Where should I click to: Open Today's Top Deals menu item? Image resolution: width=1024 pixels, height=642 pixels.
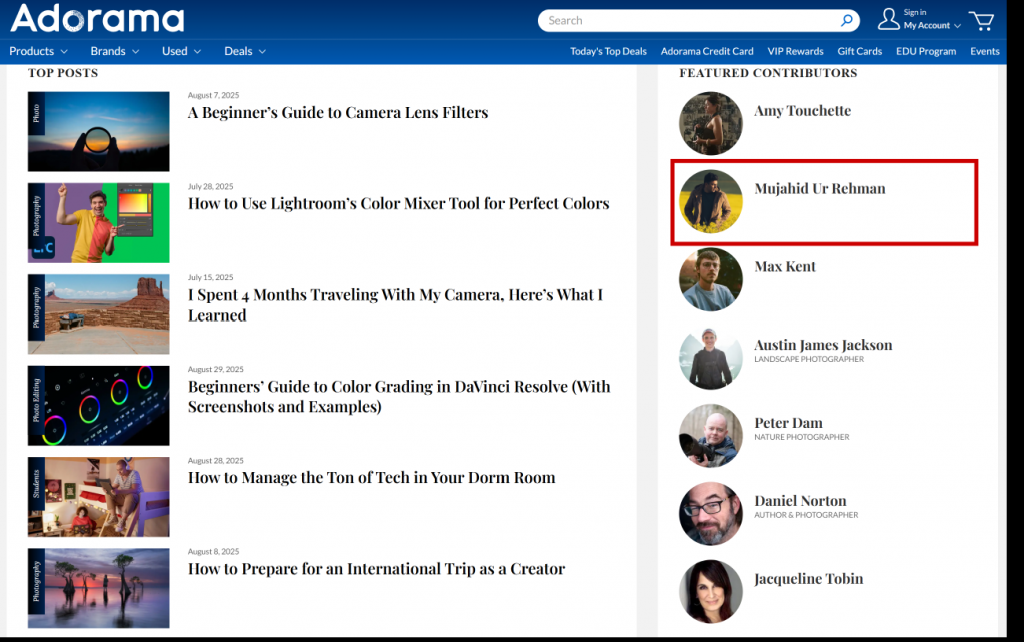608,51
